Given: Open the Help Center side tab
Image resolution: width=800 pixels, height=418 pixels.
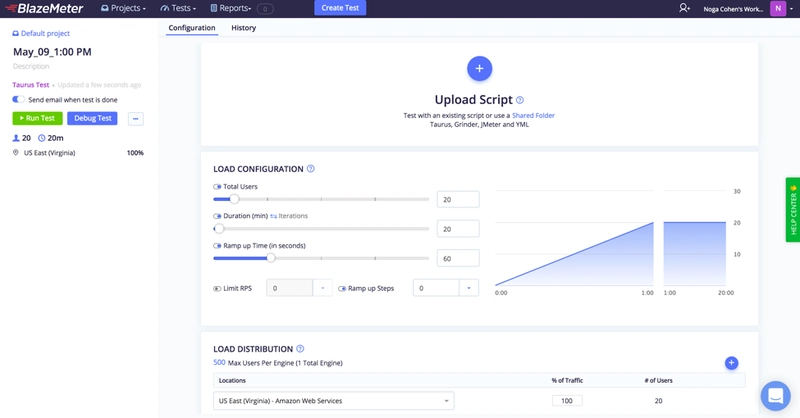Looking at the screenshot, I should click(x=793, y=210).
